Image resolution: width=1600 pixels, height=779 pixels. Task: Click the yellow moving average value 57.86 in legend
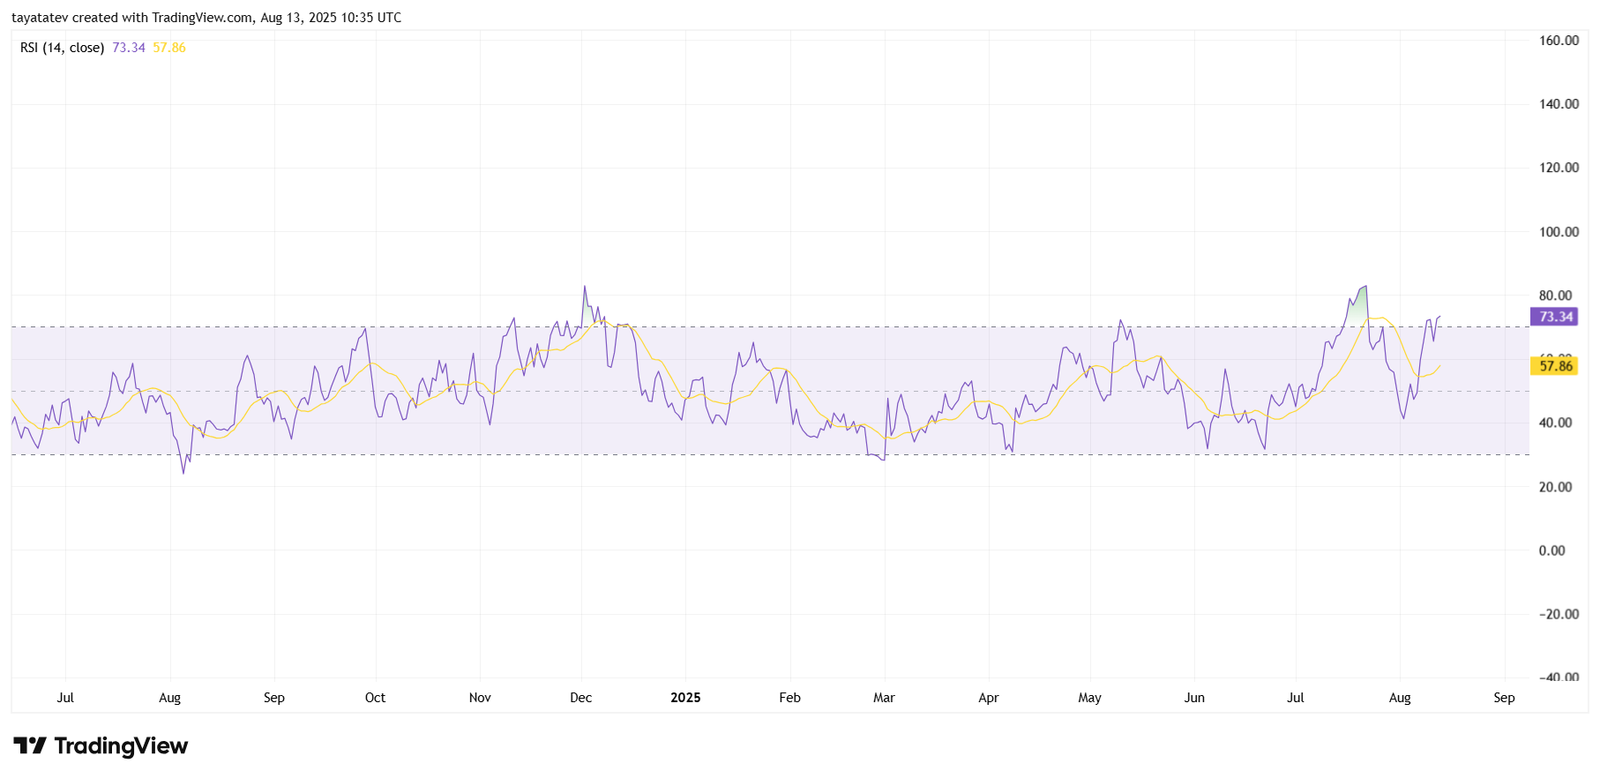pos(169,48)
